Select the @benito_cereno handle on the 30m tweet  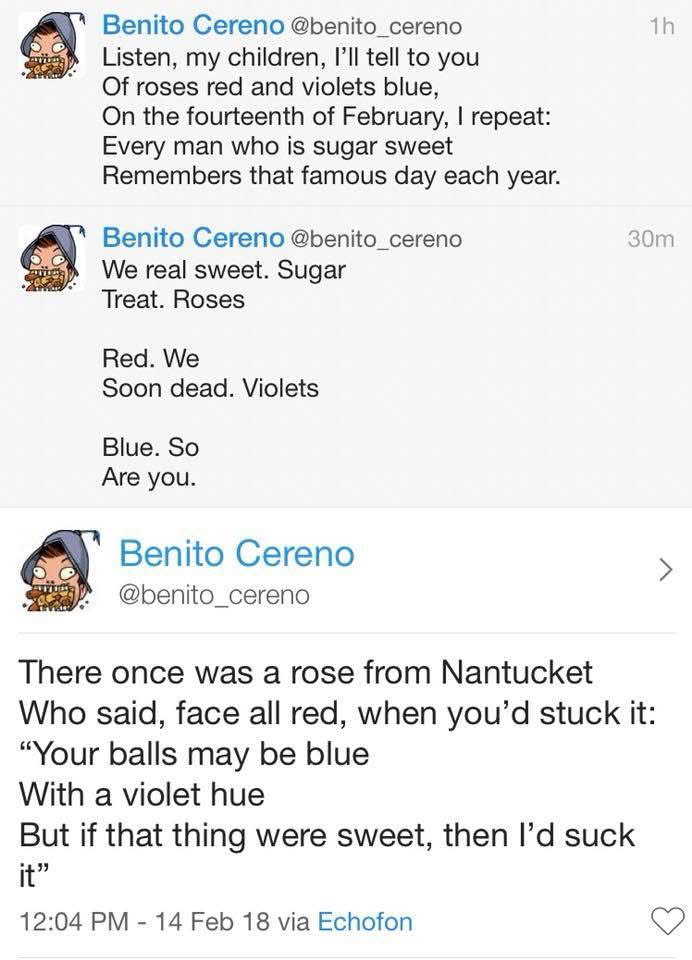click(376, 239)
